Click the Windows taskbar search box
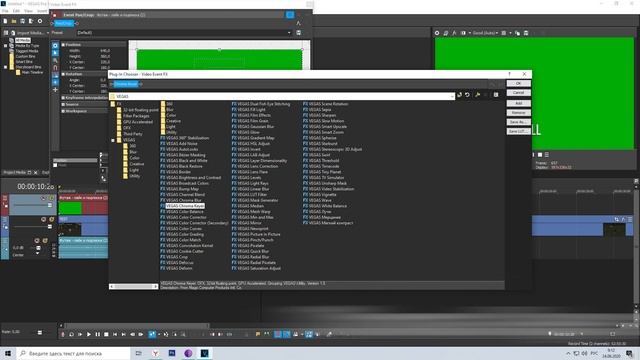This screenshot has width=640, height=360. click(73, 353)
